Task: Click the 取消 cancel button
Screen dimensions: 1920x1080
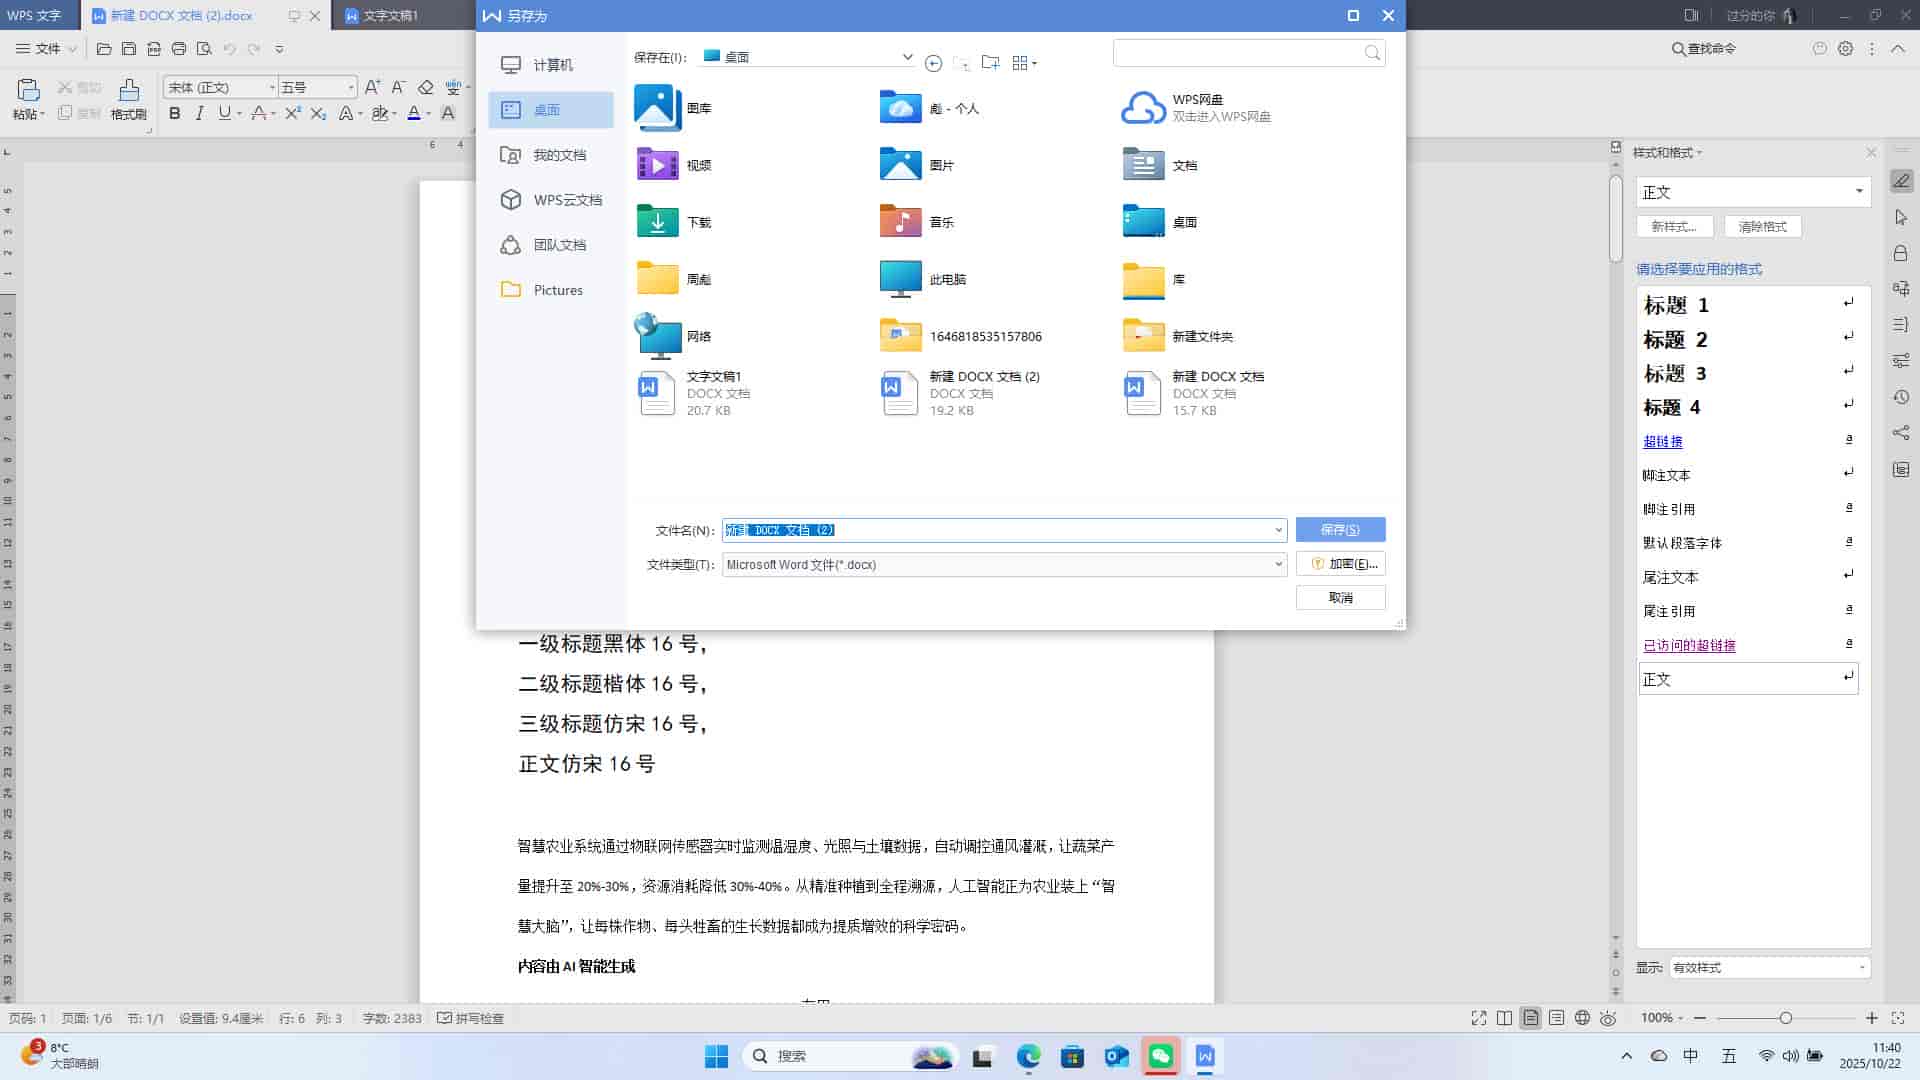Action: pyautogui.click(x=1340, y=598)
